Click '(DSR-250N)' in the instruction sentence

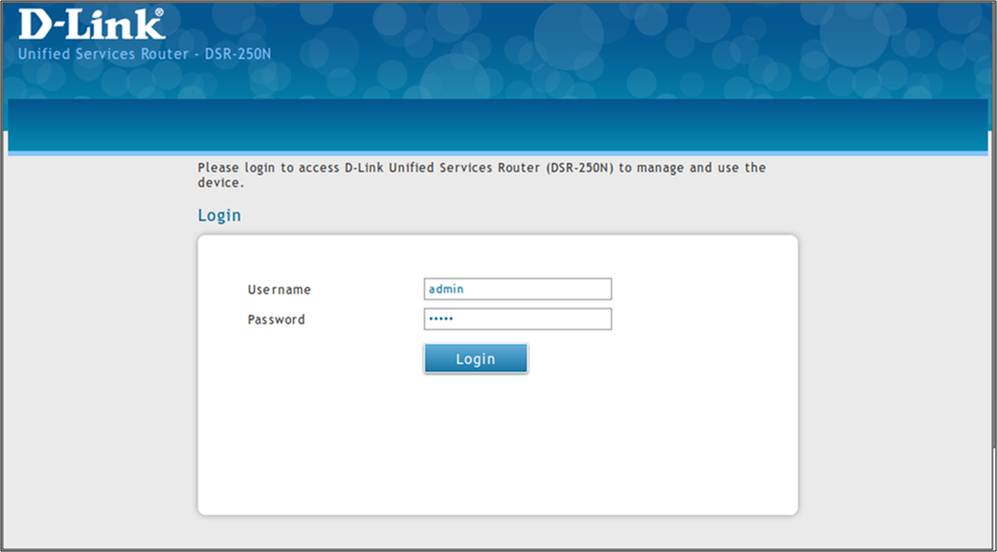580,168
